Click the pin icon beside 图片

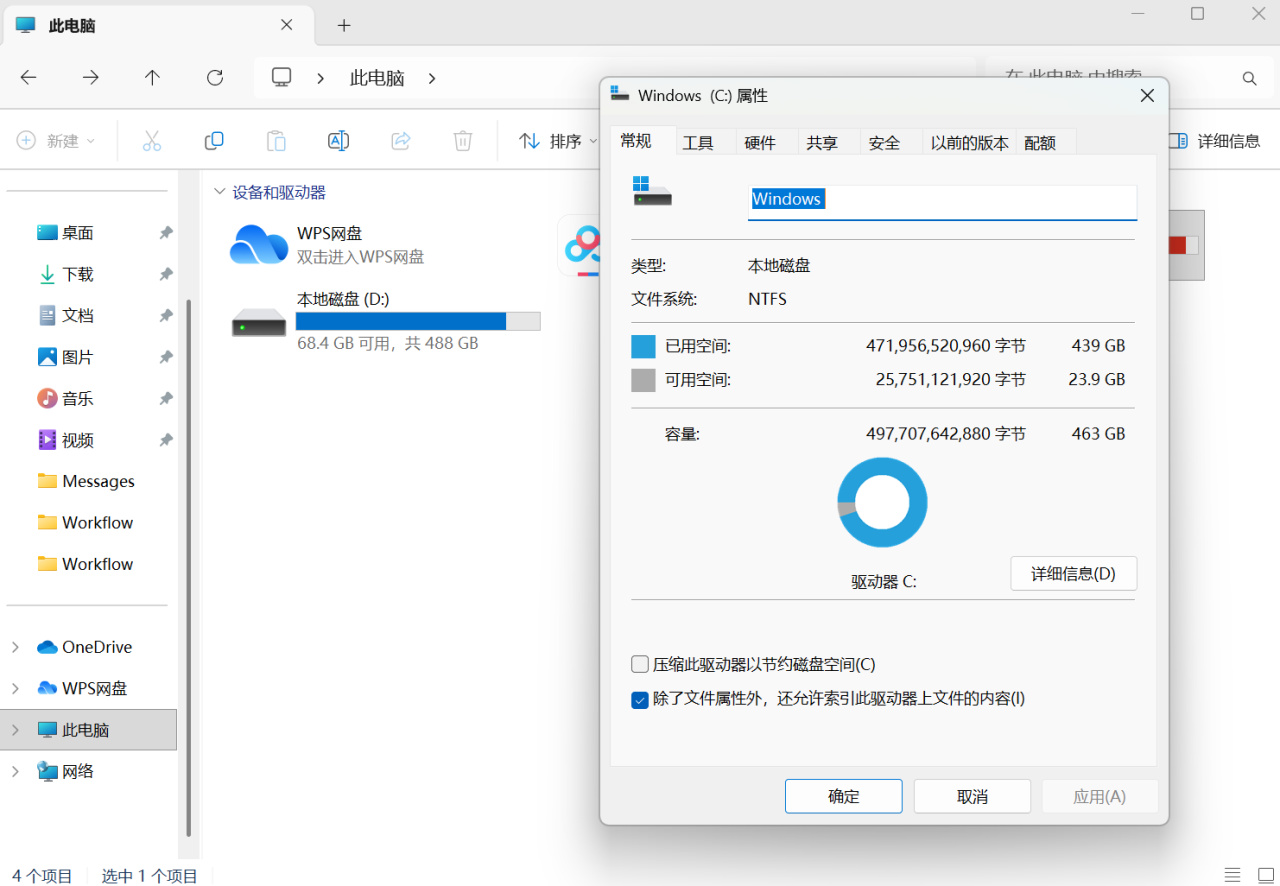166,357
